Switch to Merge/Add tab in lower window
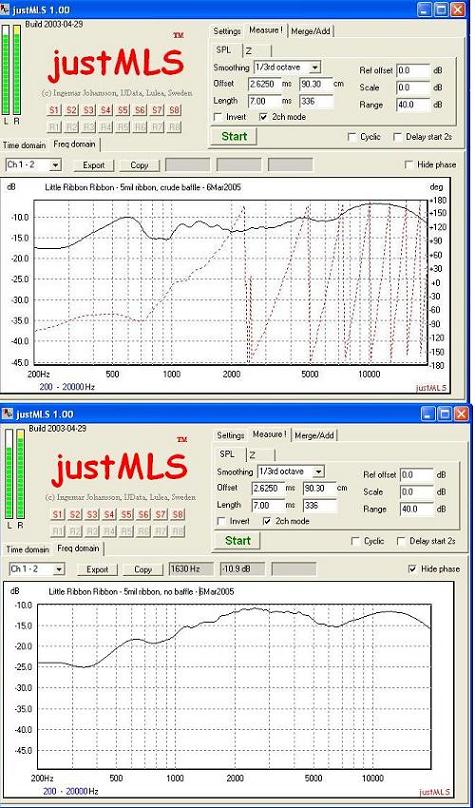 [x=314, y=435]
